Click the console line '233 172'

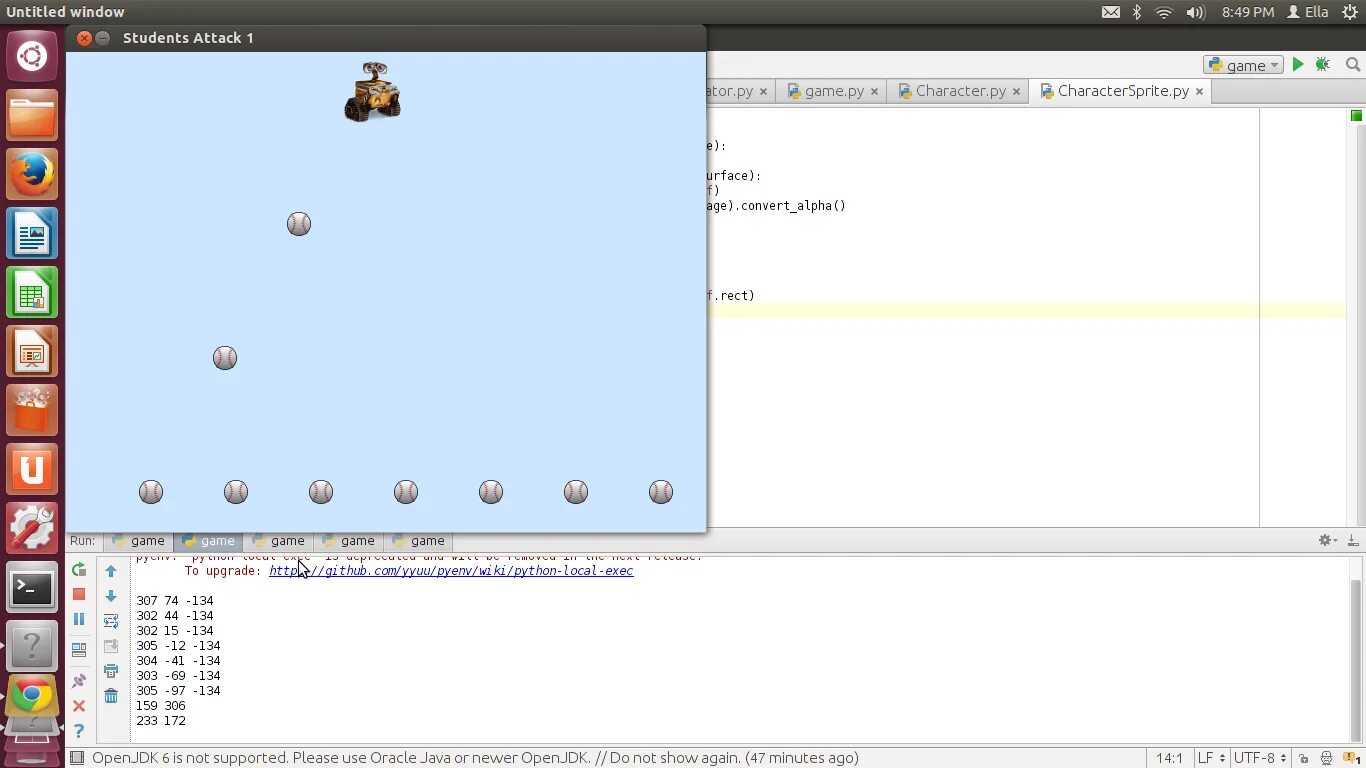[161, 720]
